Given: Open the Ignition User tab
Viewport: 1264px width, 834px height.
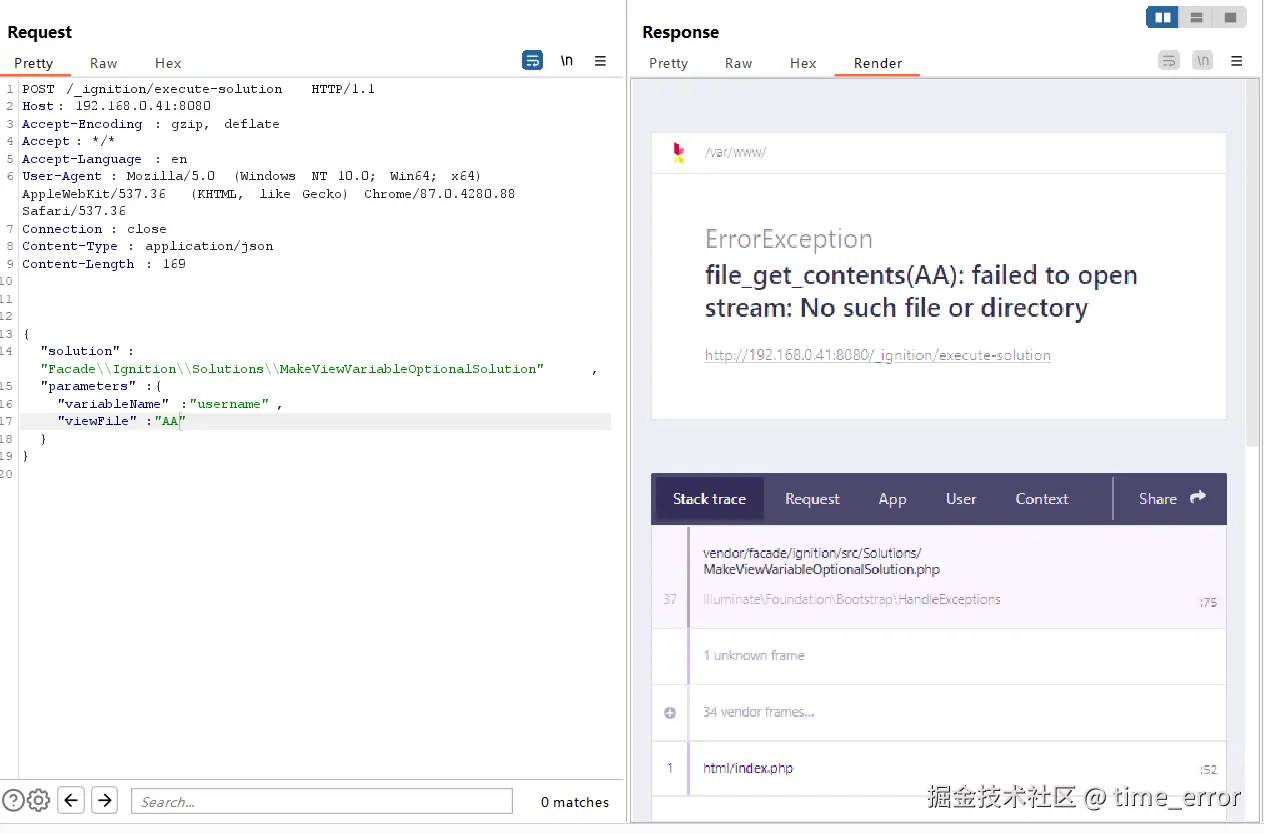Looking at the screenshot, I should [961, 498].
